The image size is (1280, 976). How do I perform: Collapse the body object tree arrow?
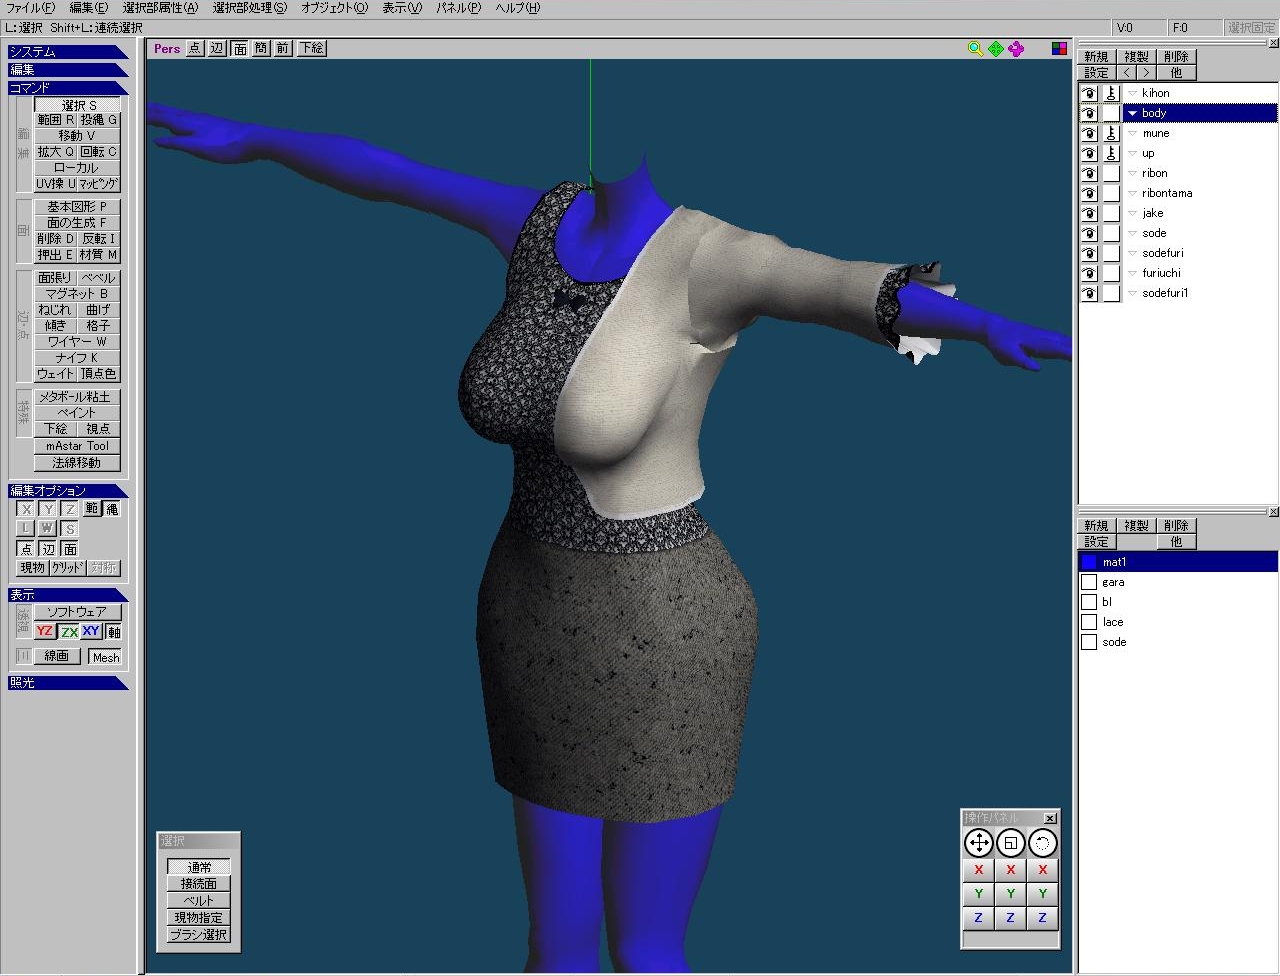click(x=1133, y=113)
